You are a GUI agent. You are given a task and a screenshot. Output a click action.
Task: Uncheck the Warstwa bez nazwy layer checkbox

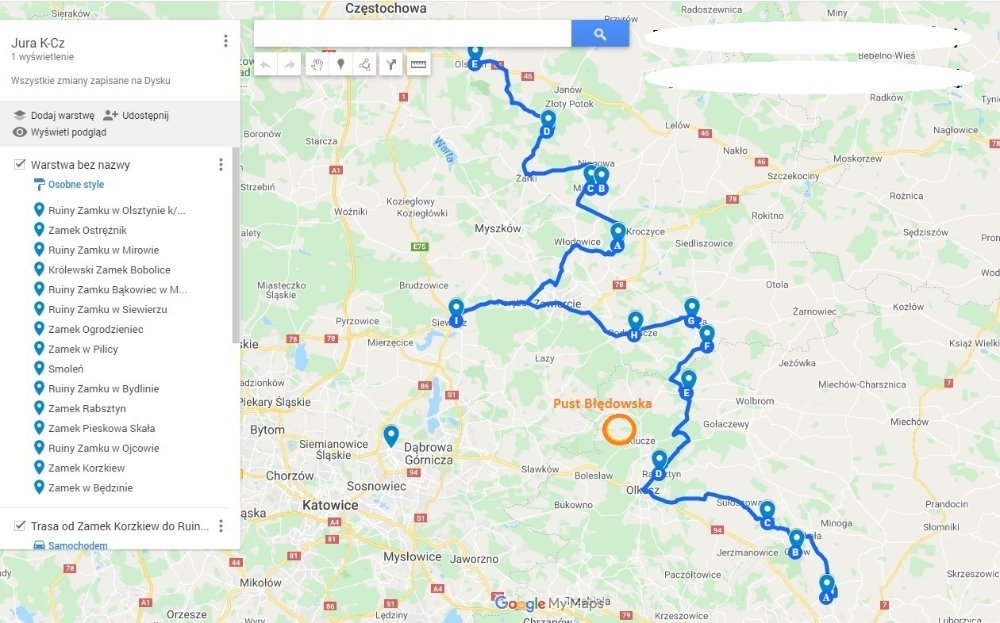click(20, 165)
